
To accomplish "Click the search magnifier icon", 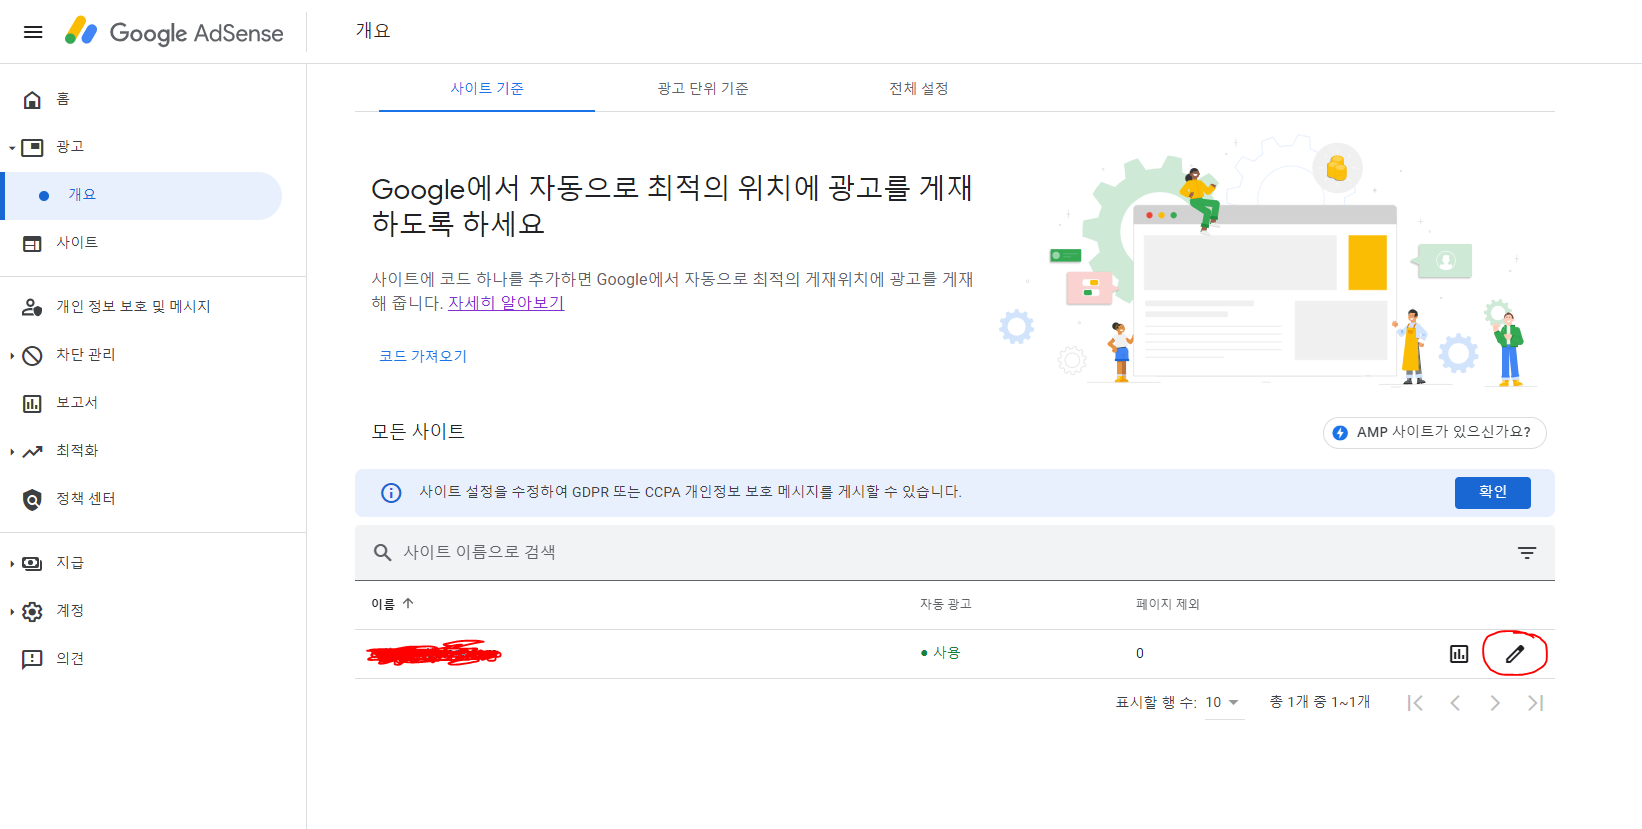I will 382,552.
